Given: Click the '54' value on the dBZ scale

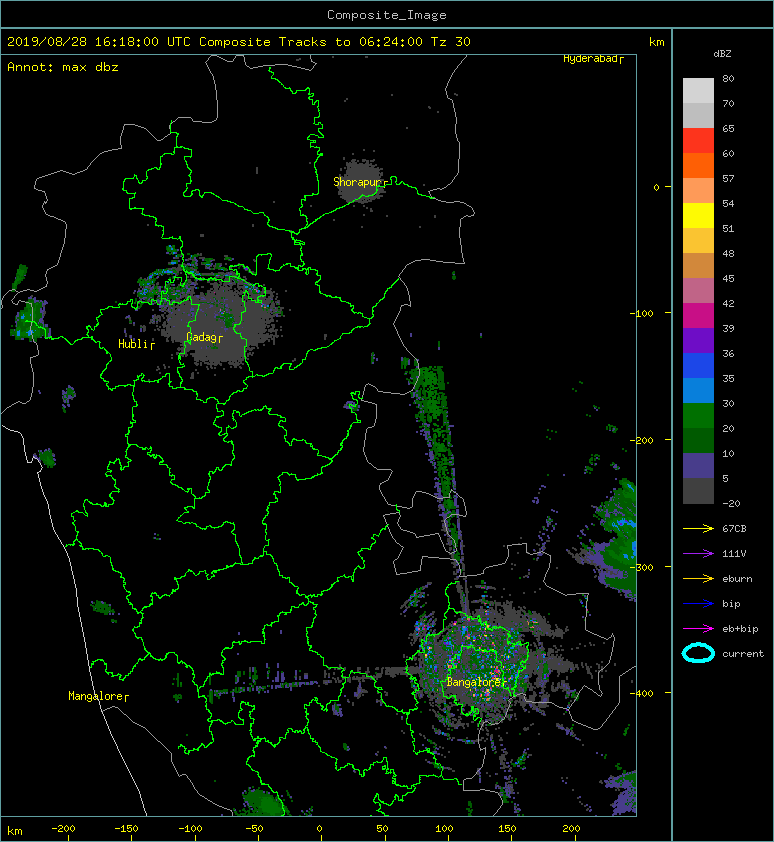Looking at the screenshot, I should 728,204.
